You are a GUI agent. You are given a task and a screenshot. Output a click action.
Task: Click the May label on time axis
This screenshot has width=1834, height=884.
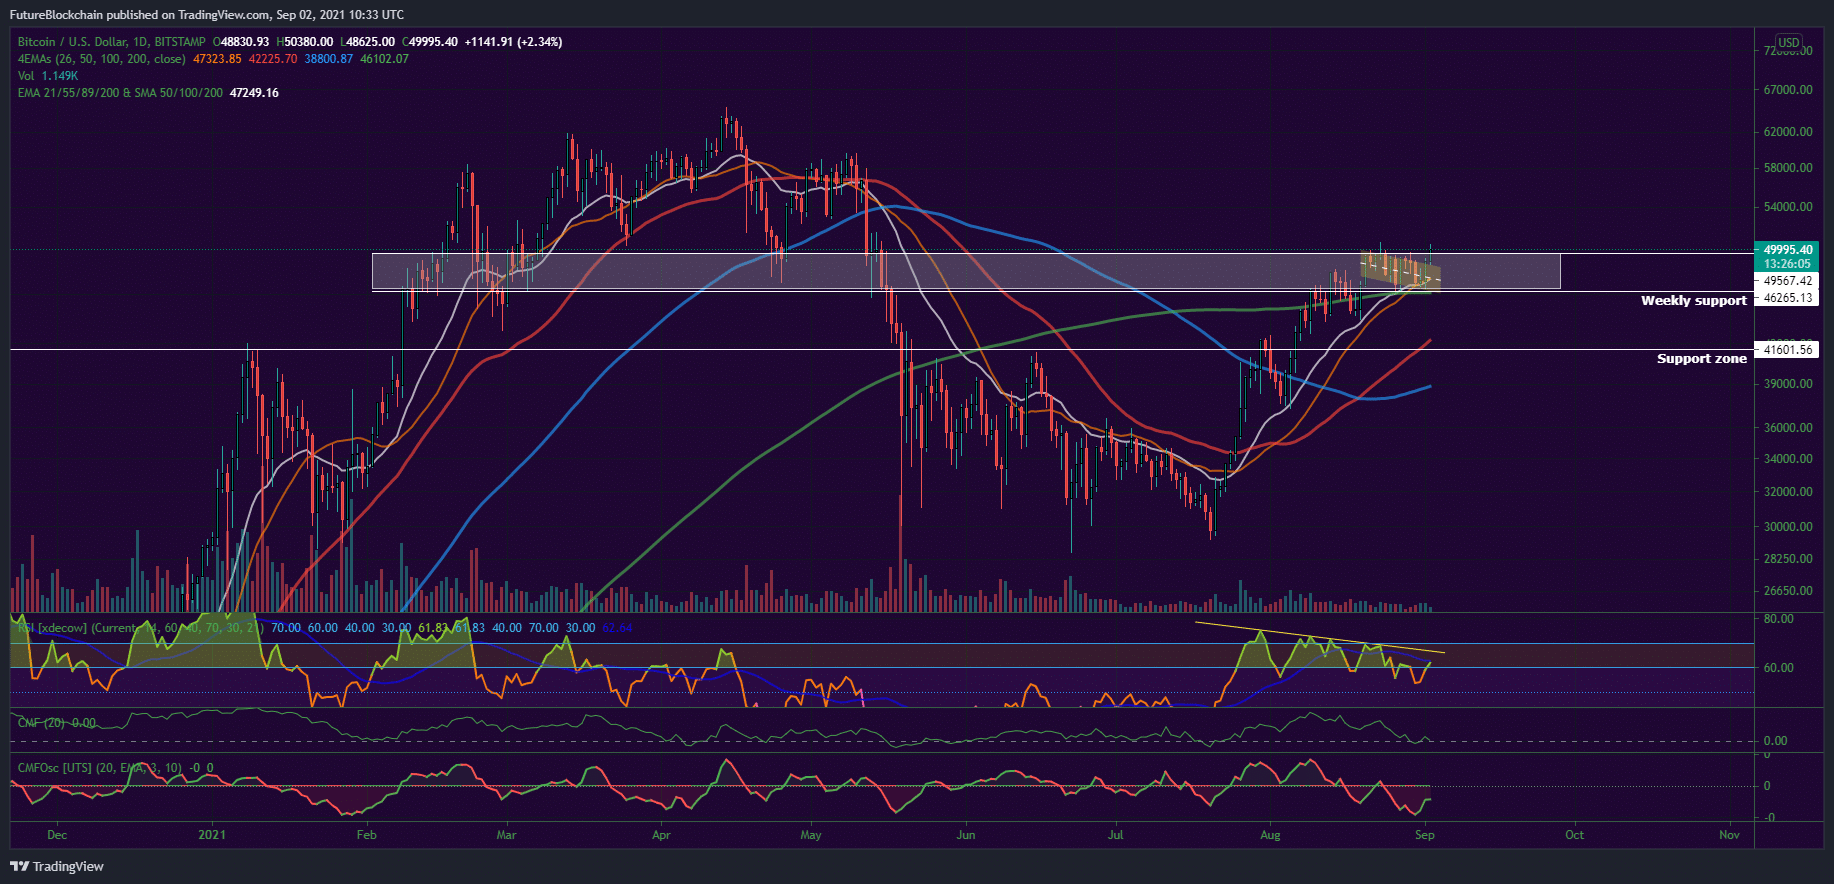(811, 835)
